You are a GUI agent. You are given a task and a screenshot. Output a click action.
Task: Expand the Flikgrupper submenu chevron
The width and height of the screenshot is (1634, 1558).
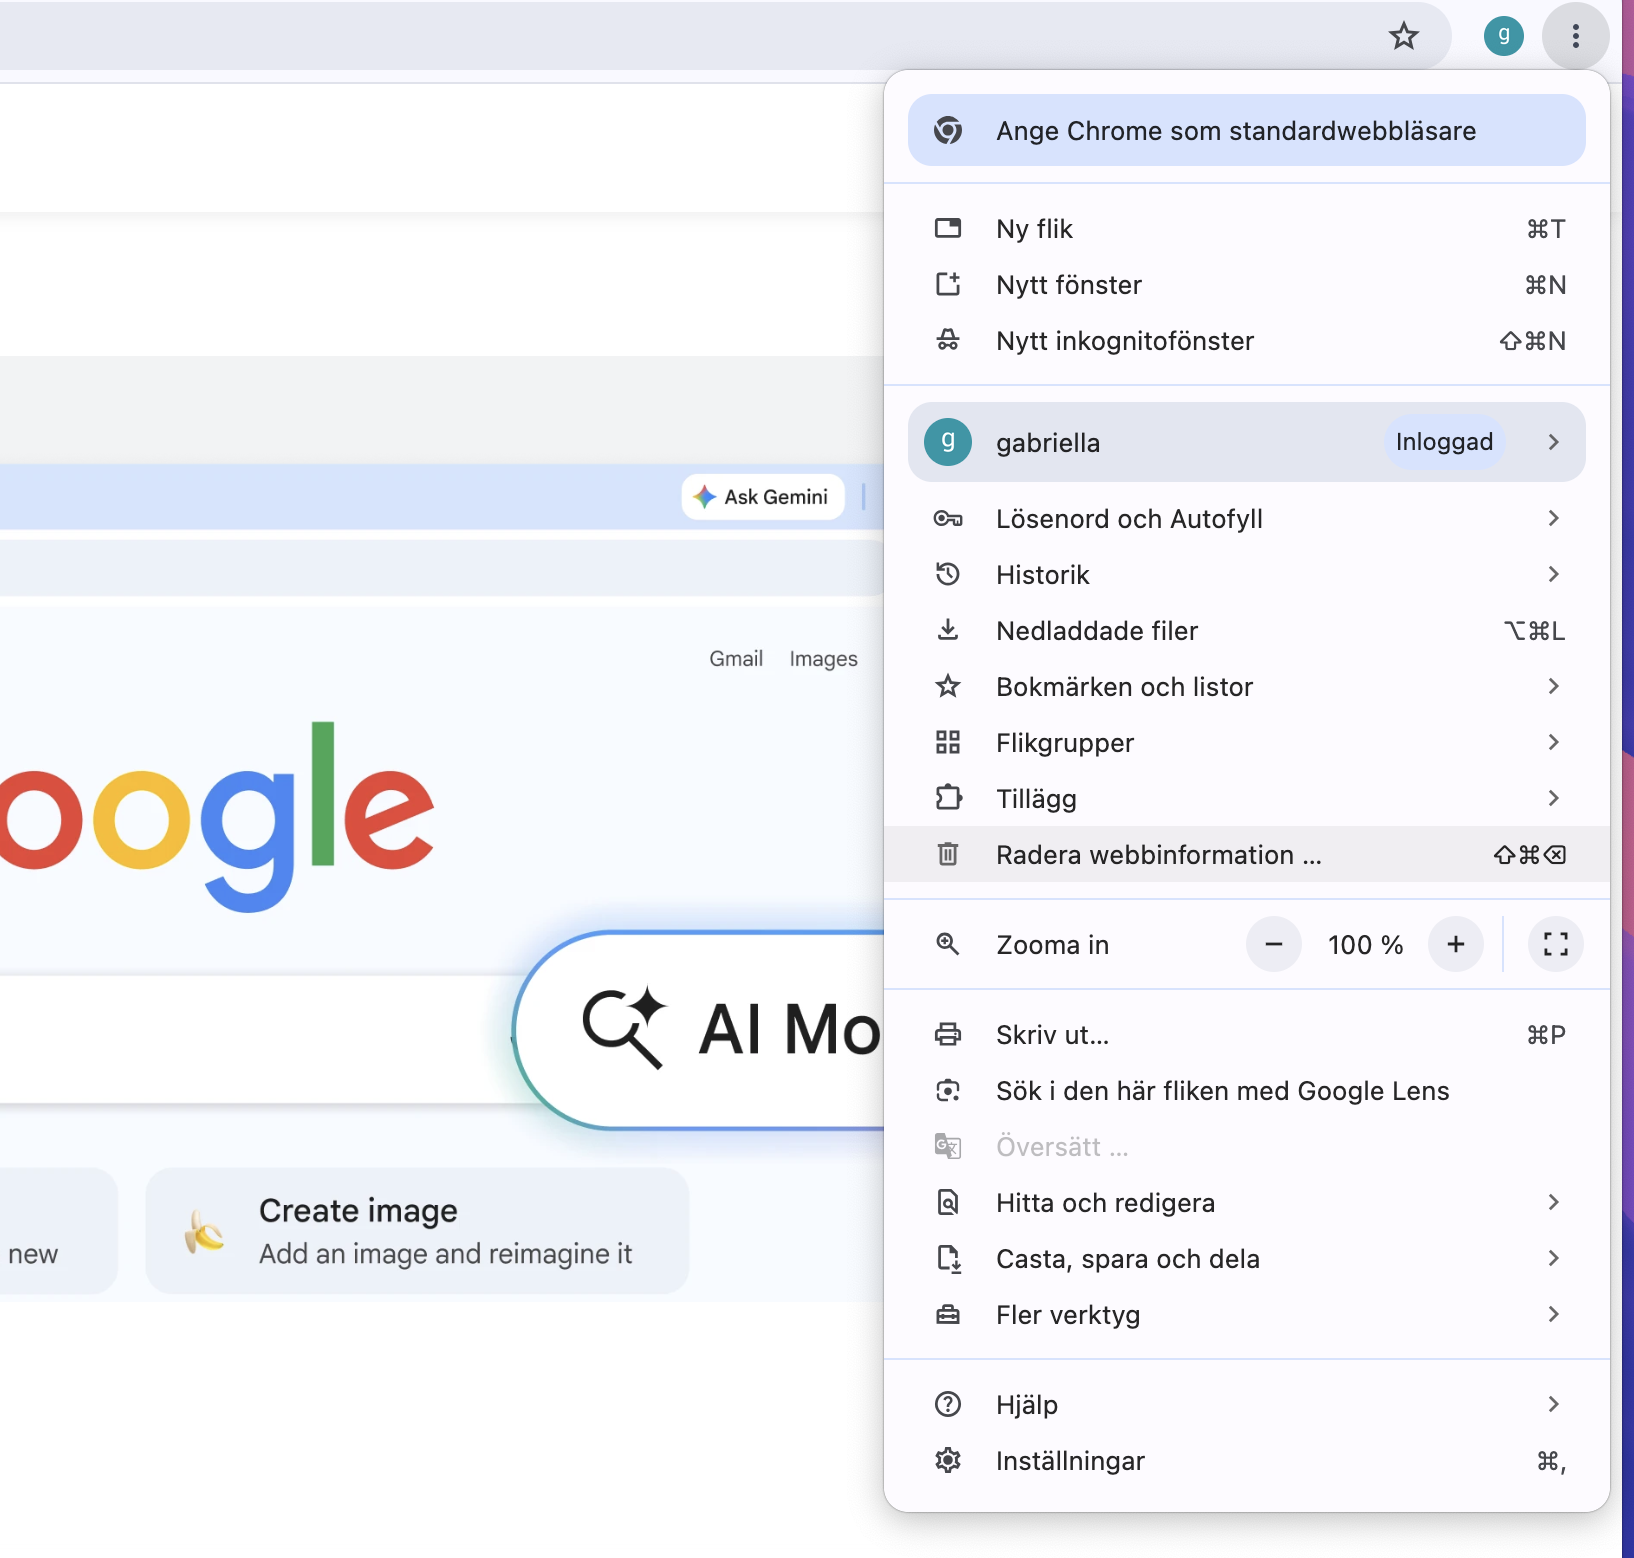[x=1553, y=742]
